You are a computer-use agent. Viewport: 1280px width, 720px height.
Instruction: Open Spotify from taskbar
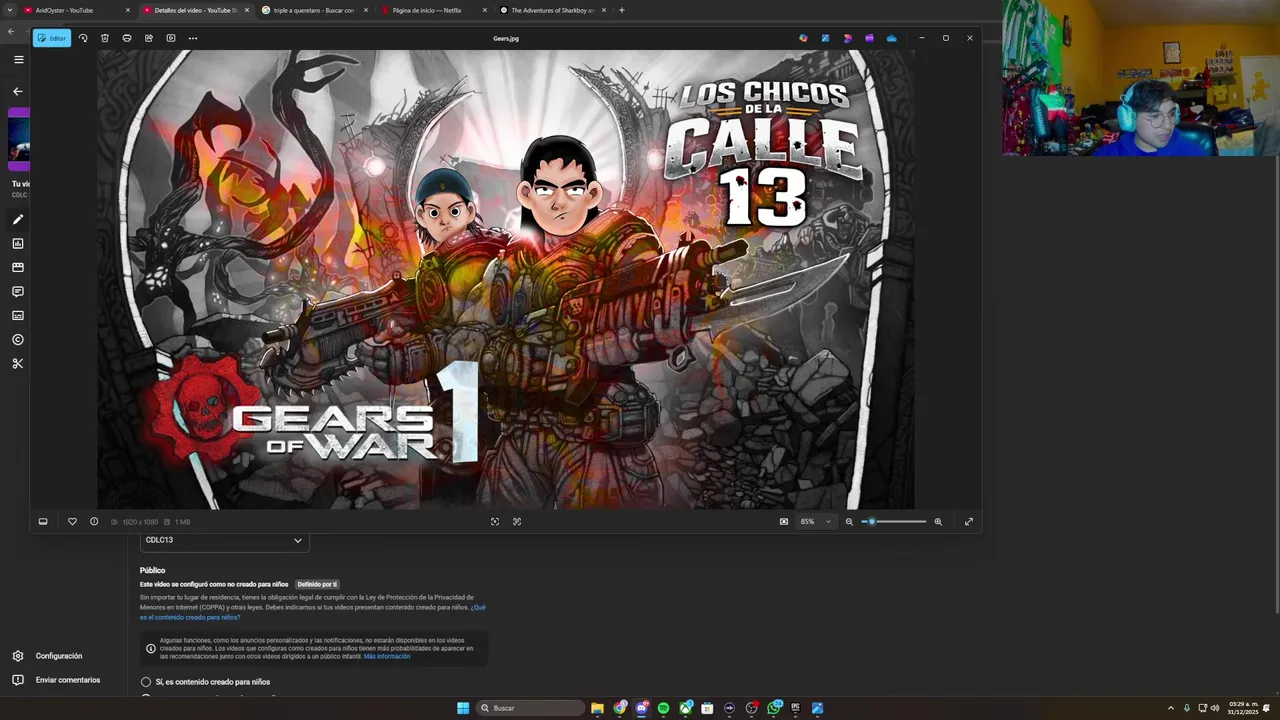(663, 708)
